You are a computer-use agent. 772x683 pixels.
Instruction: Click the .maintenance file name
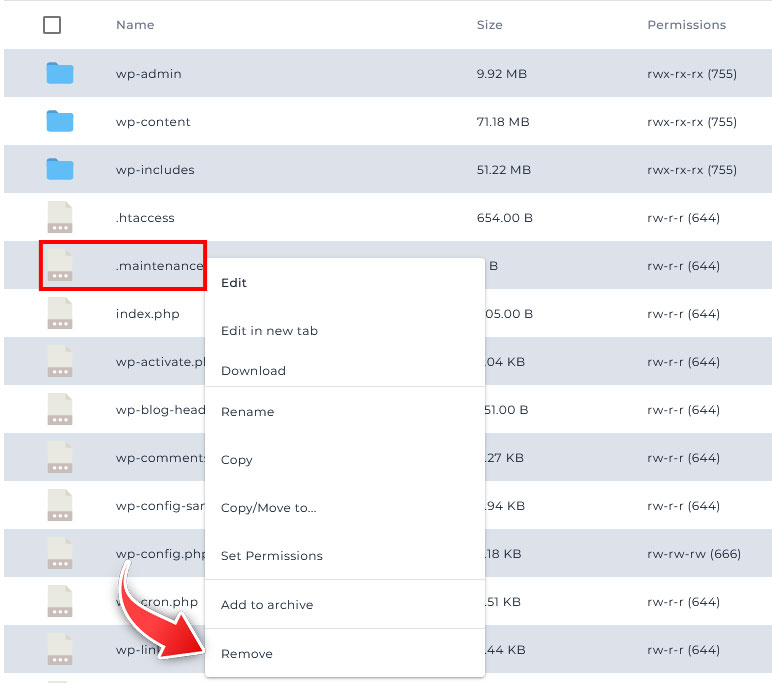159,265
